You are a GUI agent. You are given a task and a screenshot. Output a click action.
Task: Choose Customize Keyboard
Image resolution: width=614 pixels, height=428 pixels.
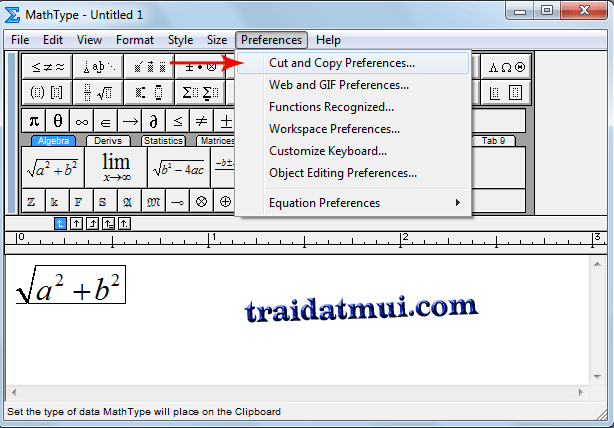point(353,151)
